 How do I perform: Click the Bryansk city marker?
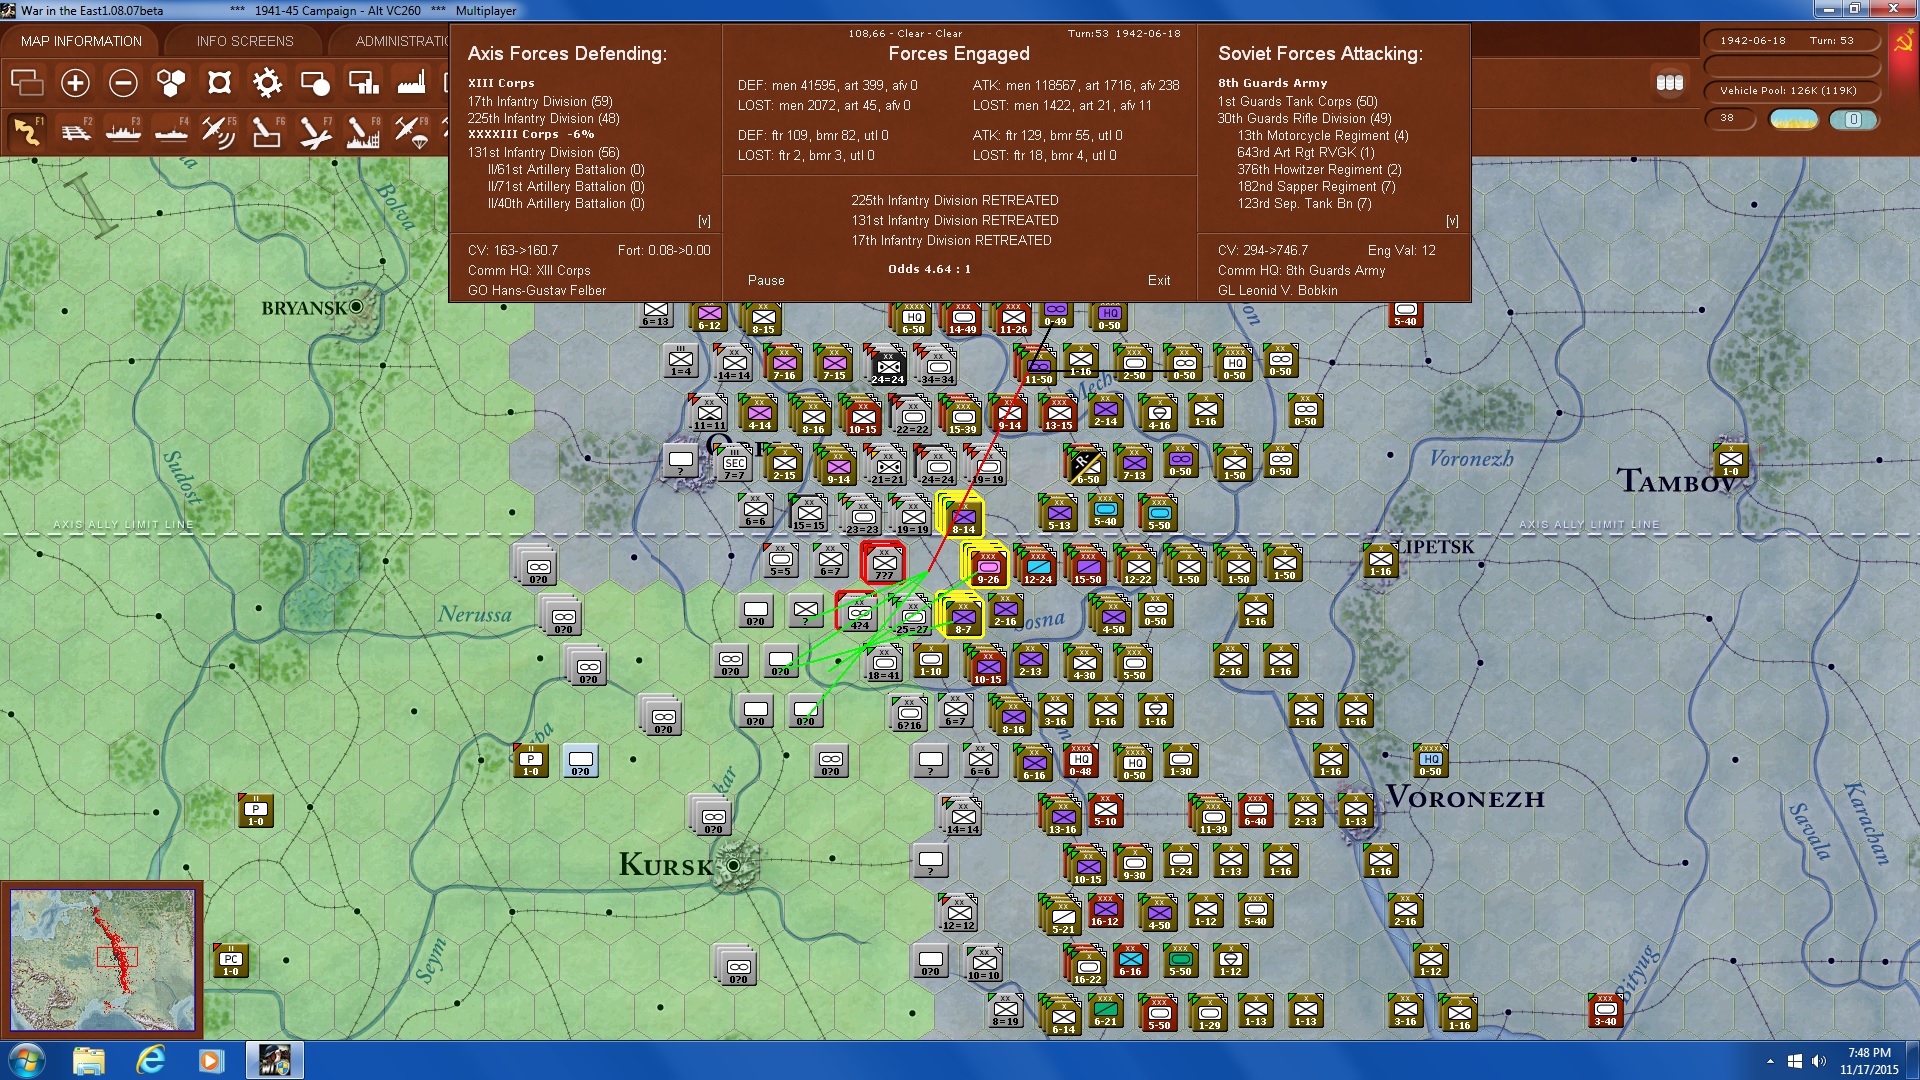tap(356, 306)
